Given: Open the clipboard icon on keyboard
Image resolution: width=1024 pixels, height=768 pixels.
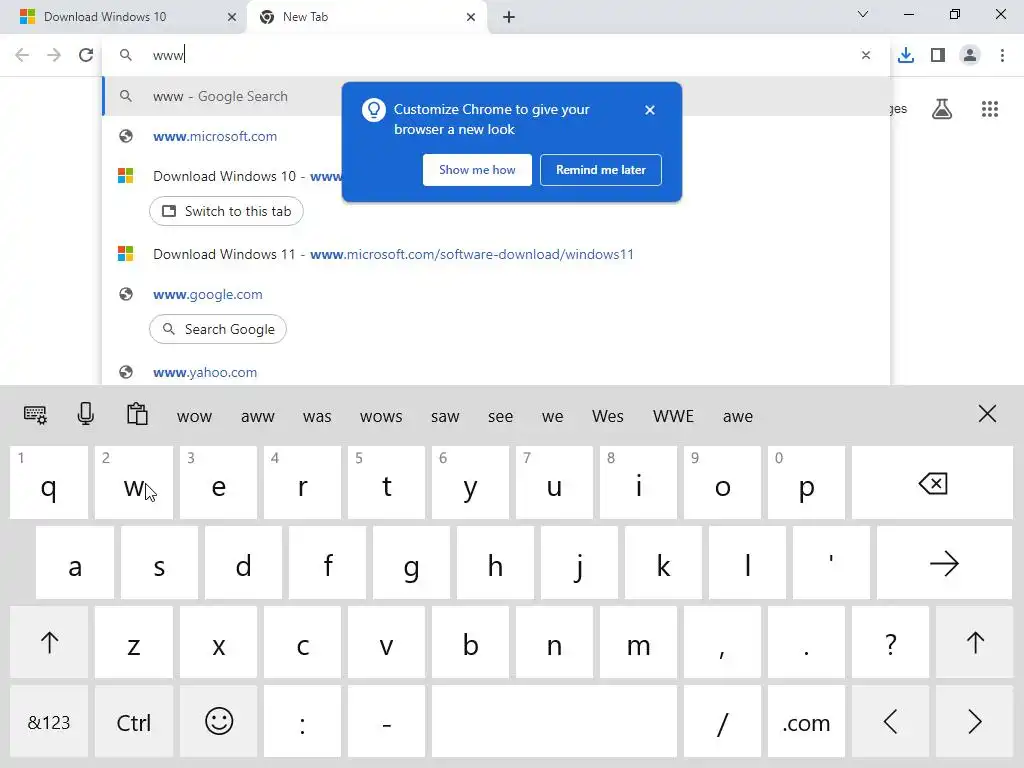Looking at the screenshot, I should 137,414.
